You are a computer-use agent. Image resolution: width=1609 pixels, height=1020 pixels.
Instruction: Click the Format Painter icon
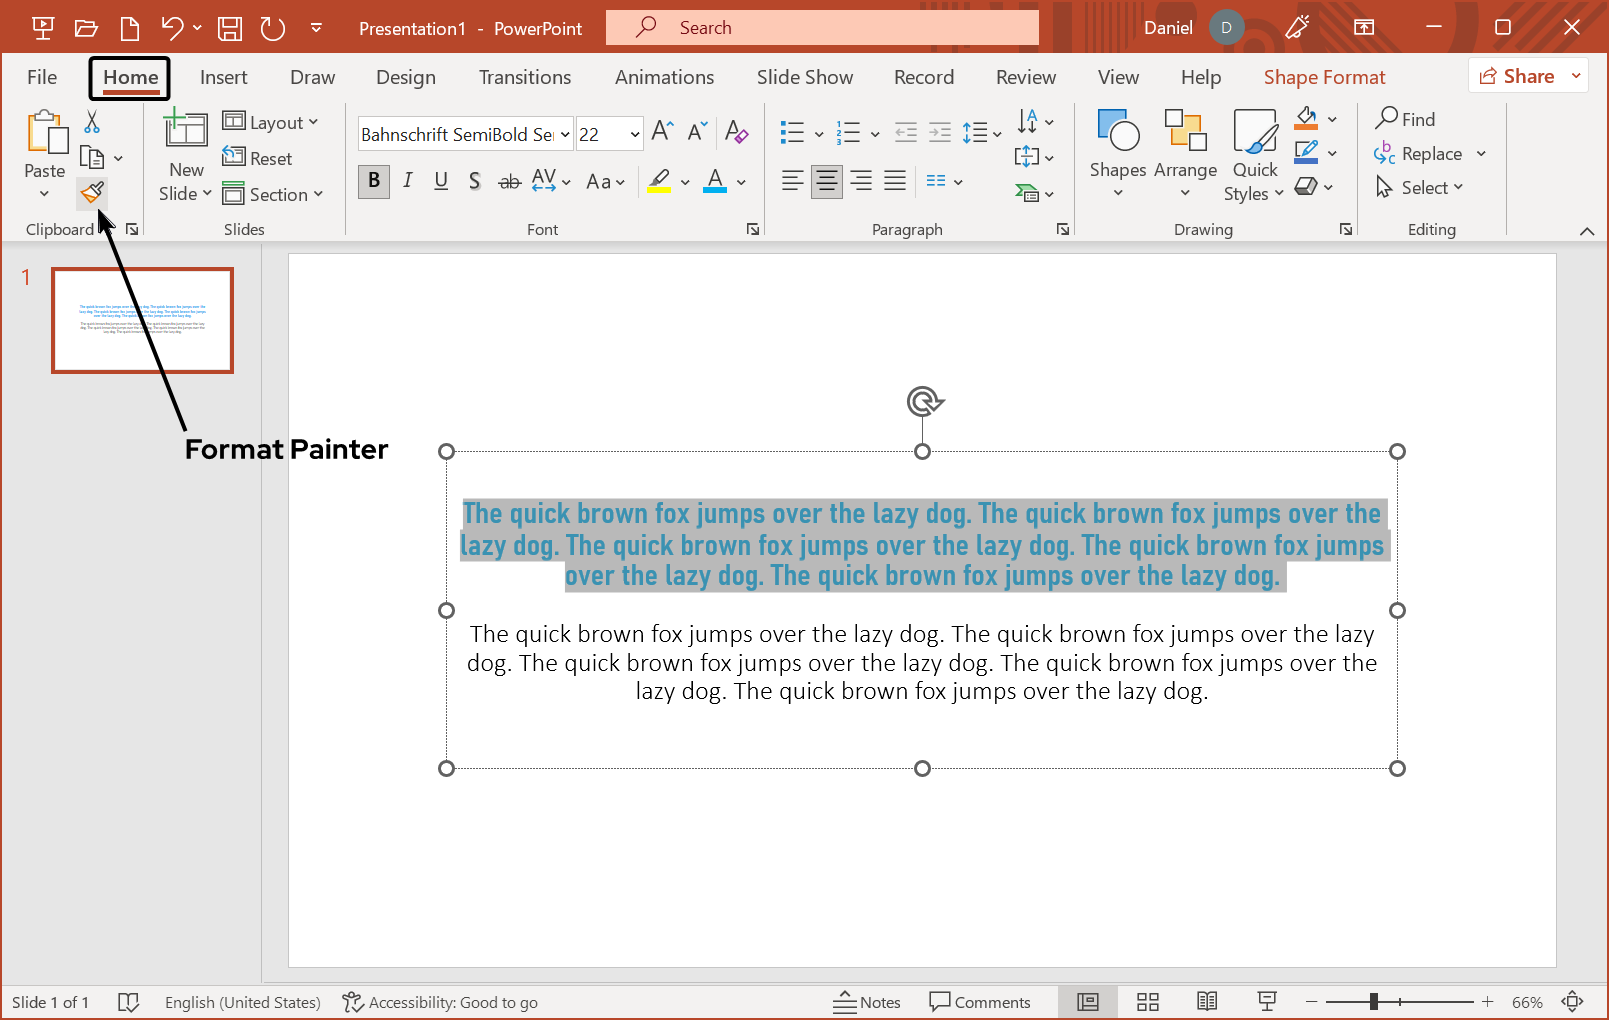coord(92,192)
